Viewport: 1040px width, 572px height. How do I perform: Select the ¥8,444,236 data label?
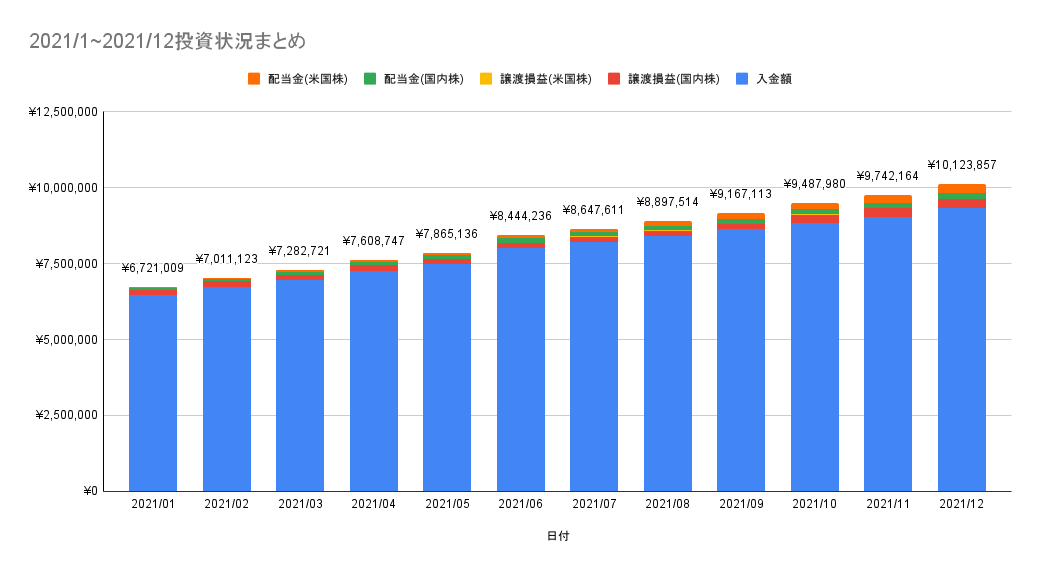tap(521, 216)
